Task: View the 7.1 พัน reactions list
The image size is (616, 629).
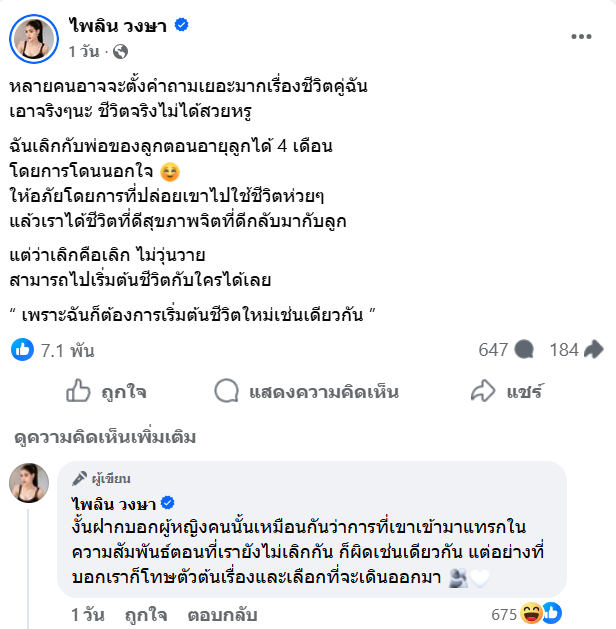Action: click(x=64, y=349)
